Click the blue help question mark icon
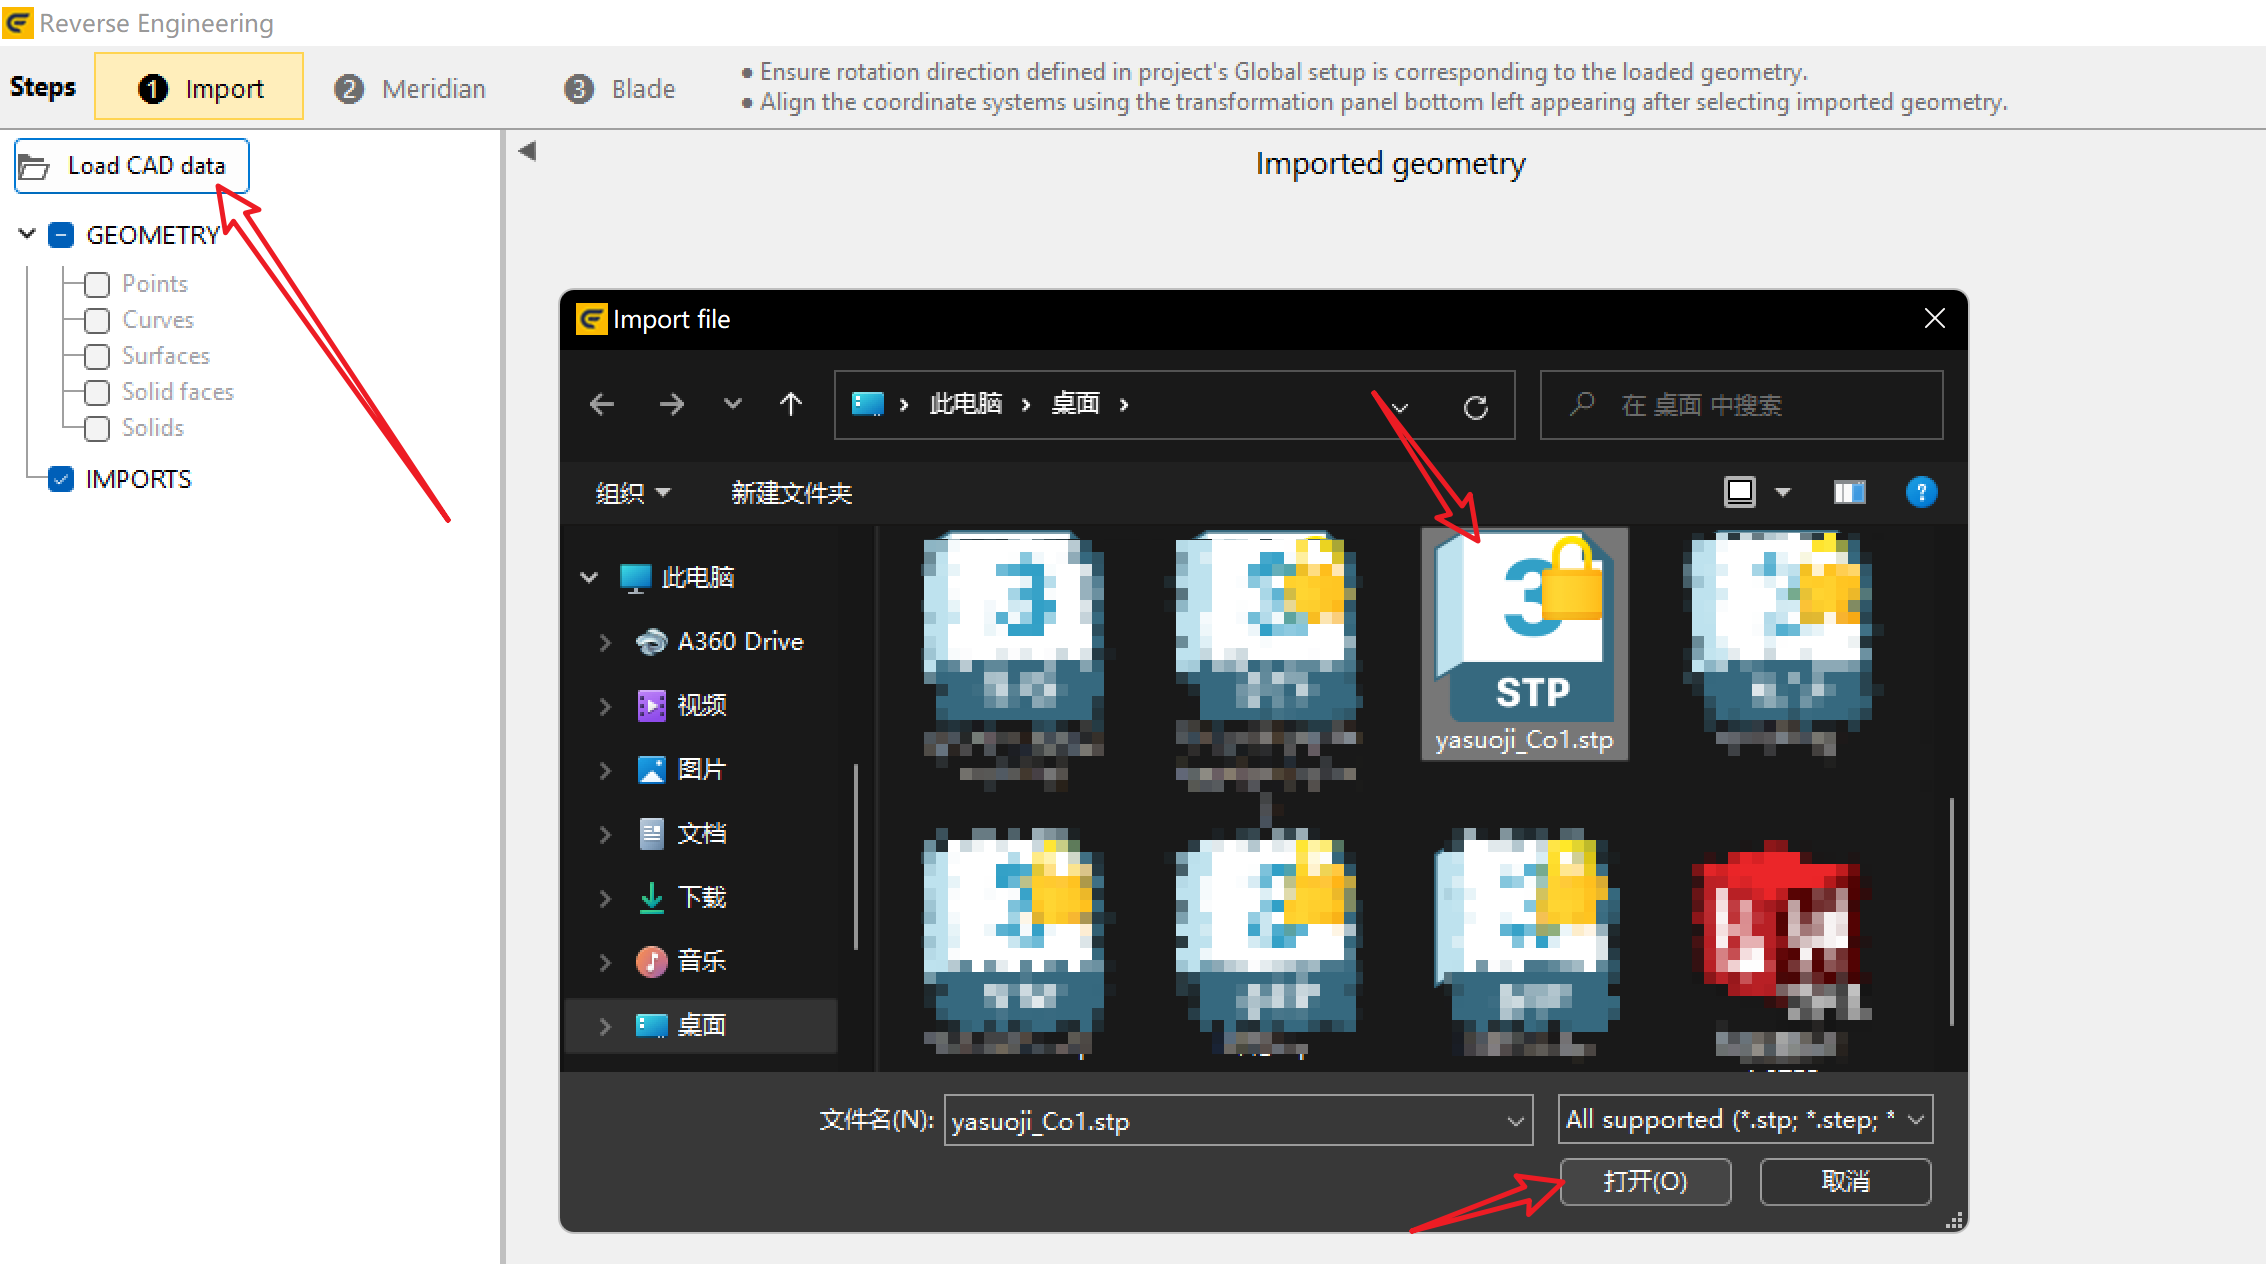Image resolution: width=2266 pixels, height=1264 pixels. (1920, 492)
